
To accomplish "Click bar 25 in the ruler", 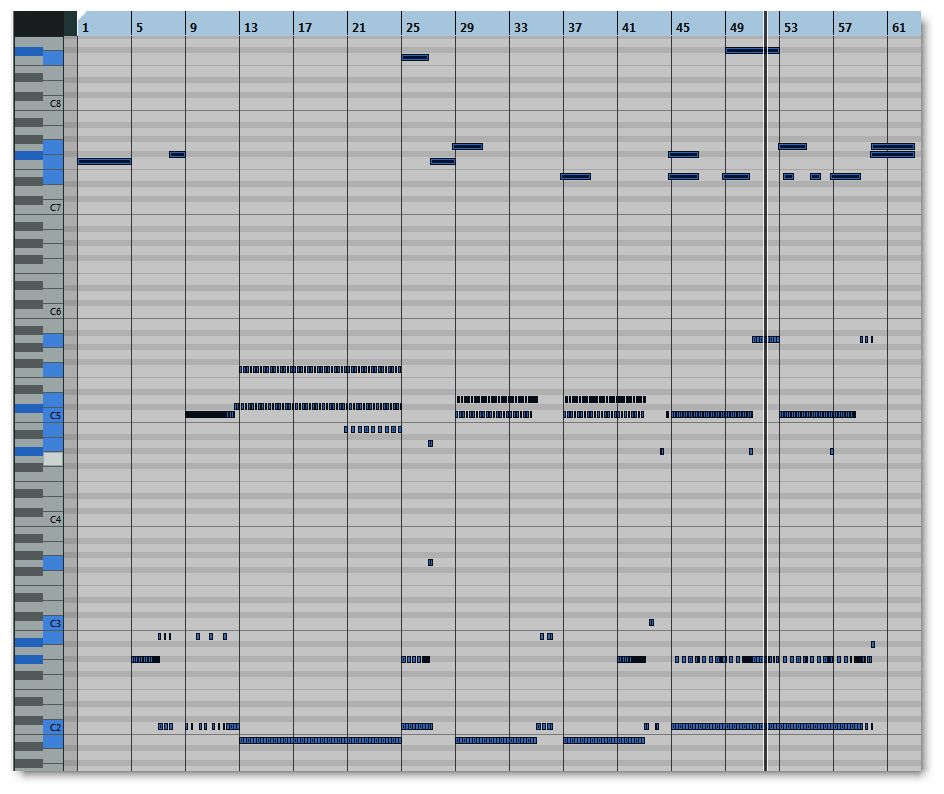I will click(412, 28).
